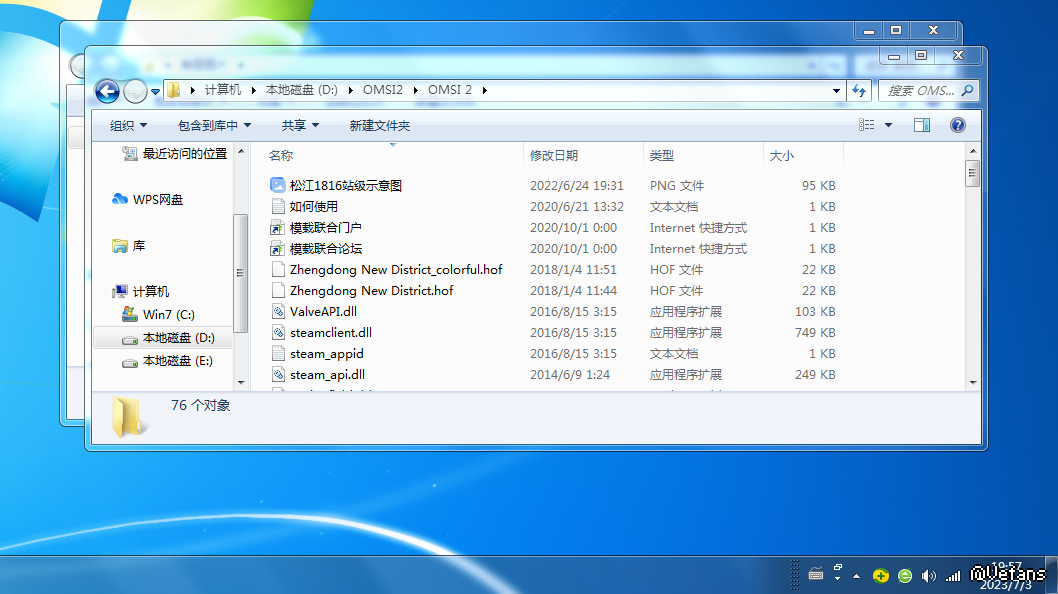Click the refresh button beside address bar
The image size is (1058, 594).
click(859, 90)
